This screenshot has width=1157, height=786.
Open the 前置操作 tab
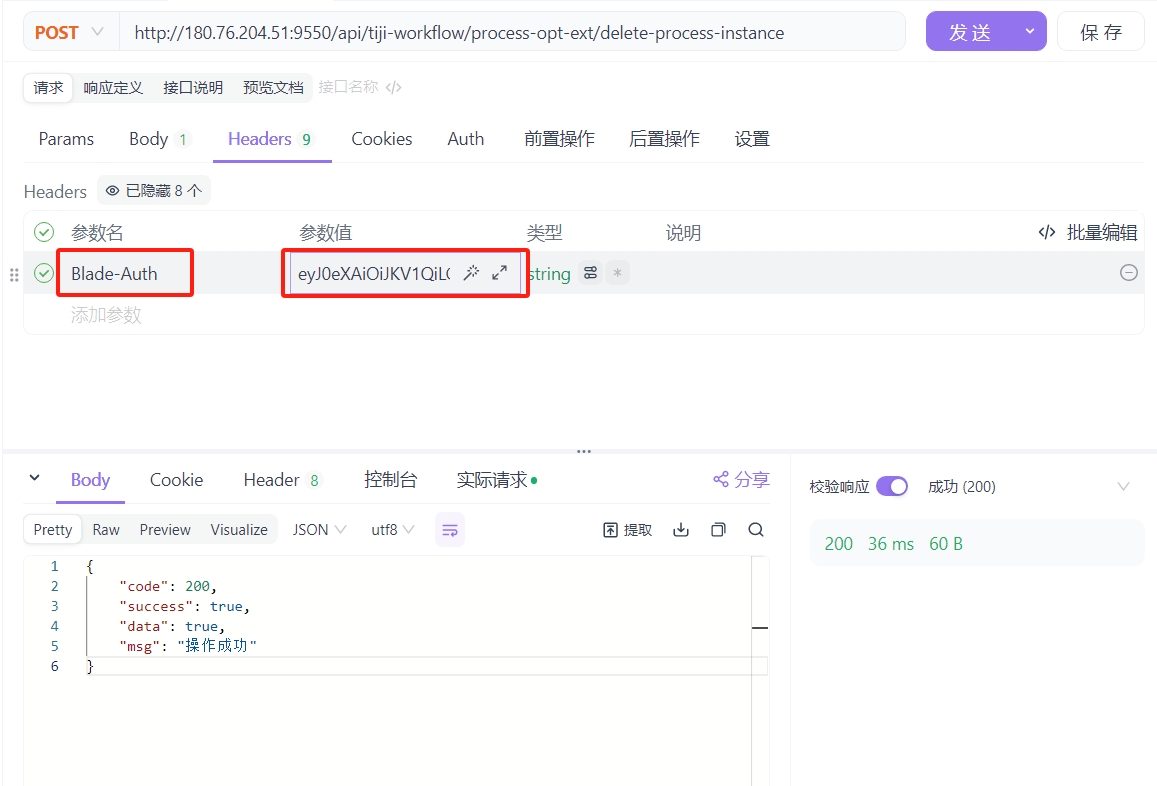tap(559, 139)
